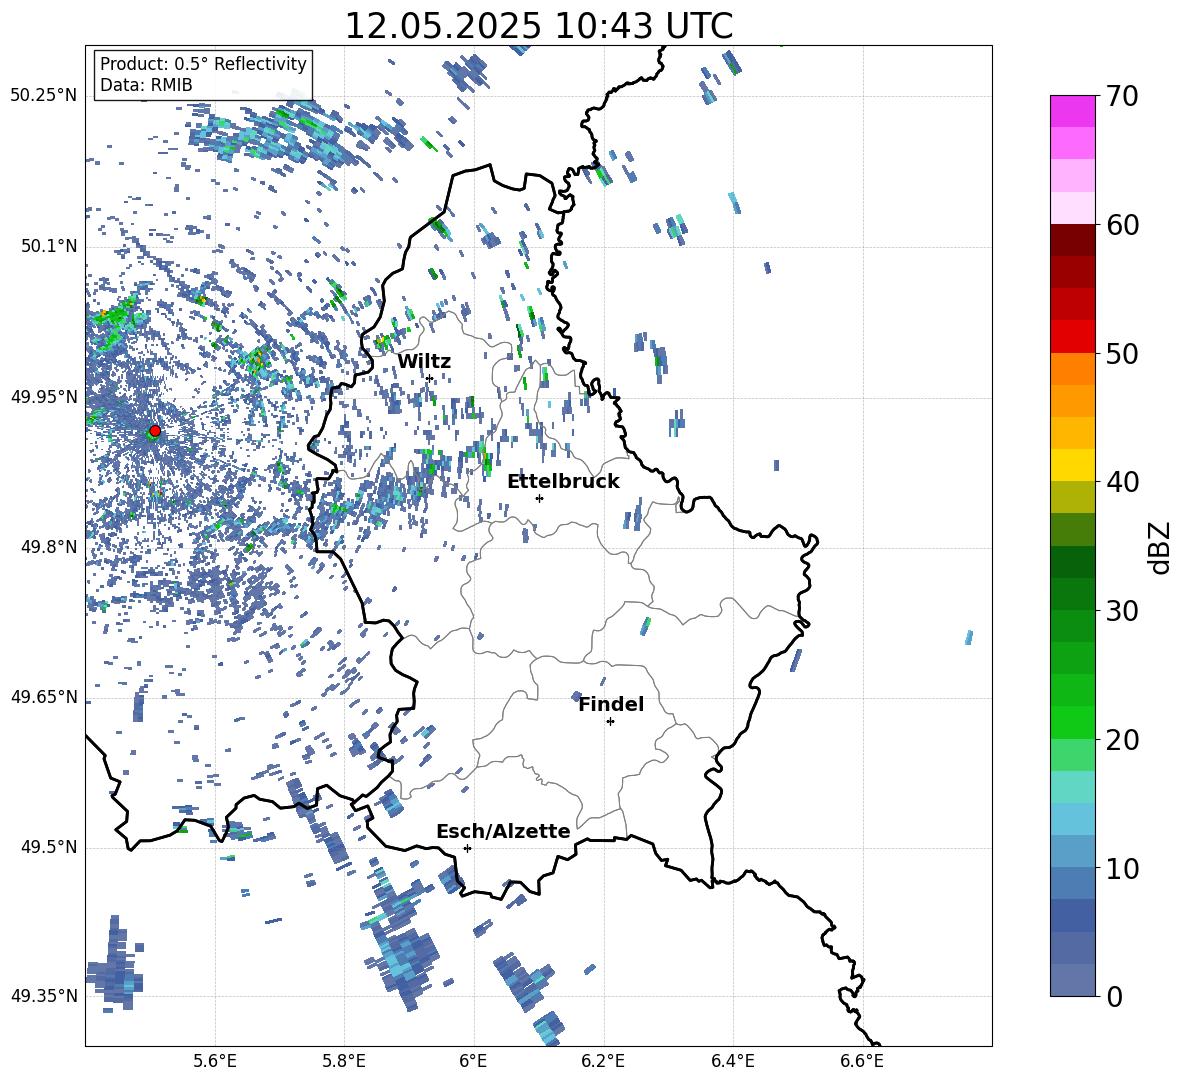Click the 0 tick label on colorbar
Viewport: 1184px width, 1081px height.
(1113, 996)
